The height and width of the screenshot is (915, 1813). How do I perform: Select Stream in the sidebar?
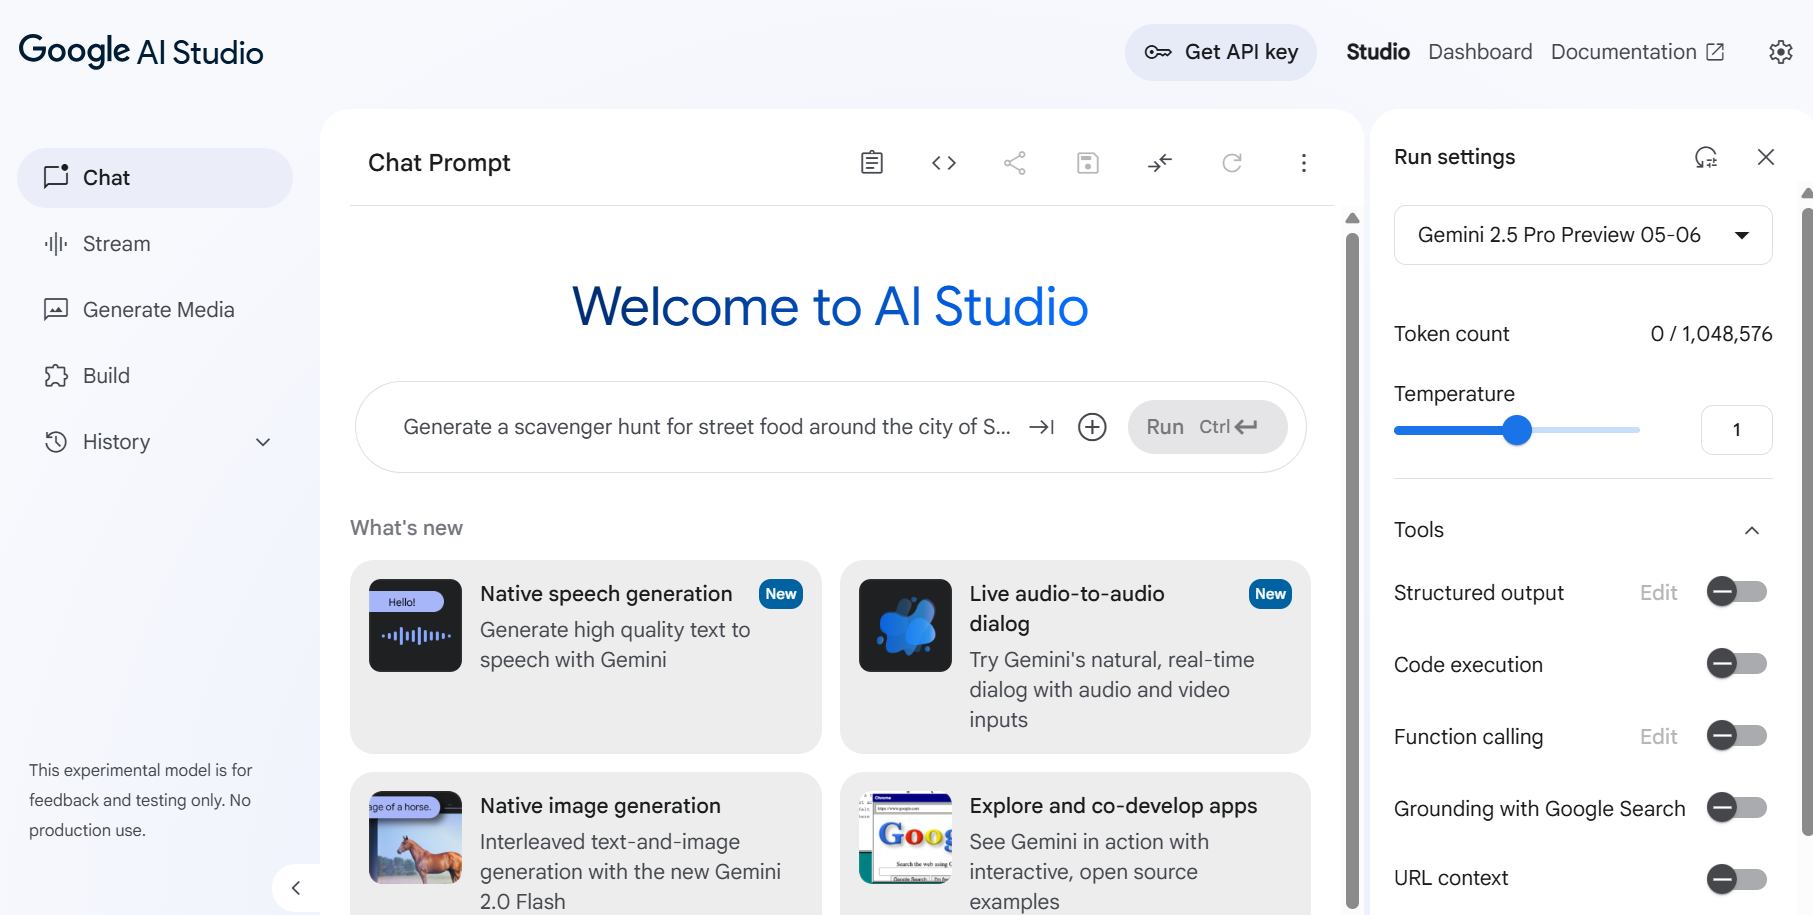pos(155,244)
